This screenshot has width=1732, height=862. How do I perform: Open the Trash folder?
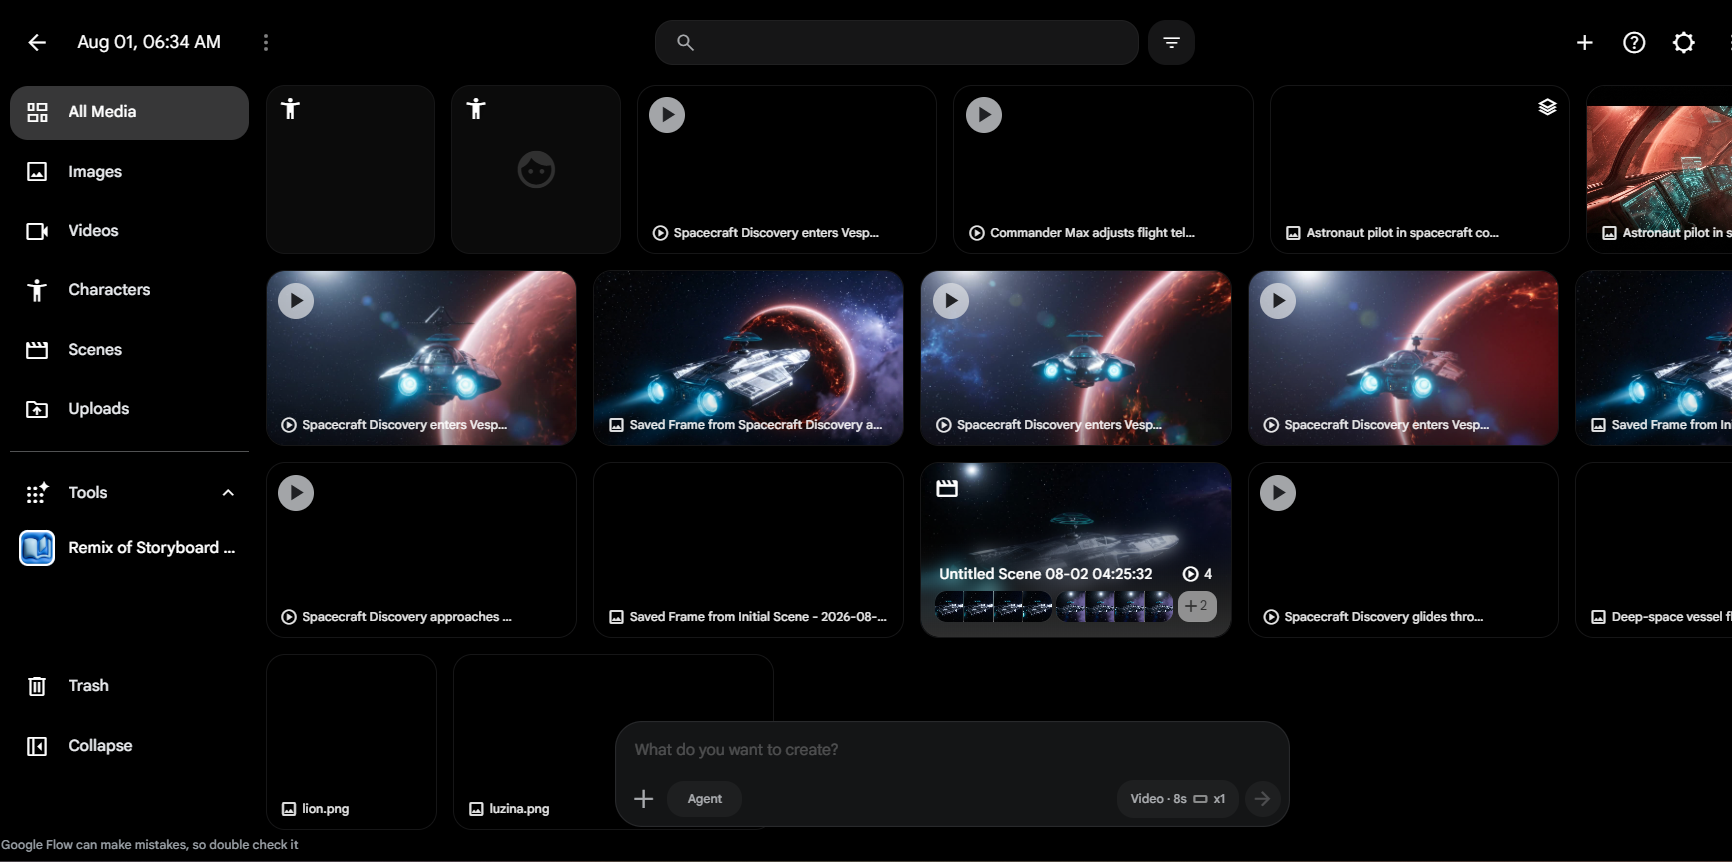click(129, 686)
